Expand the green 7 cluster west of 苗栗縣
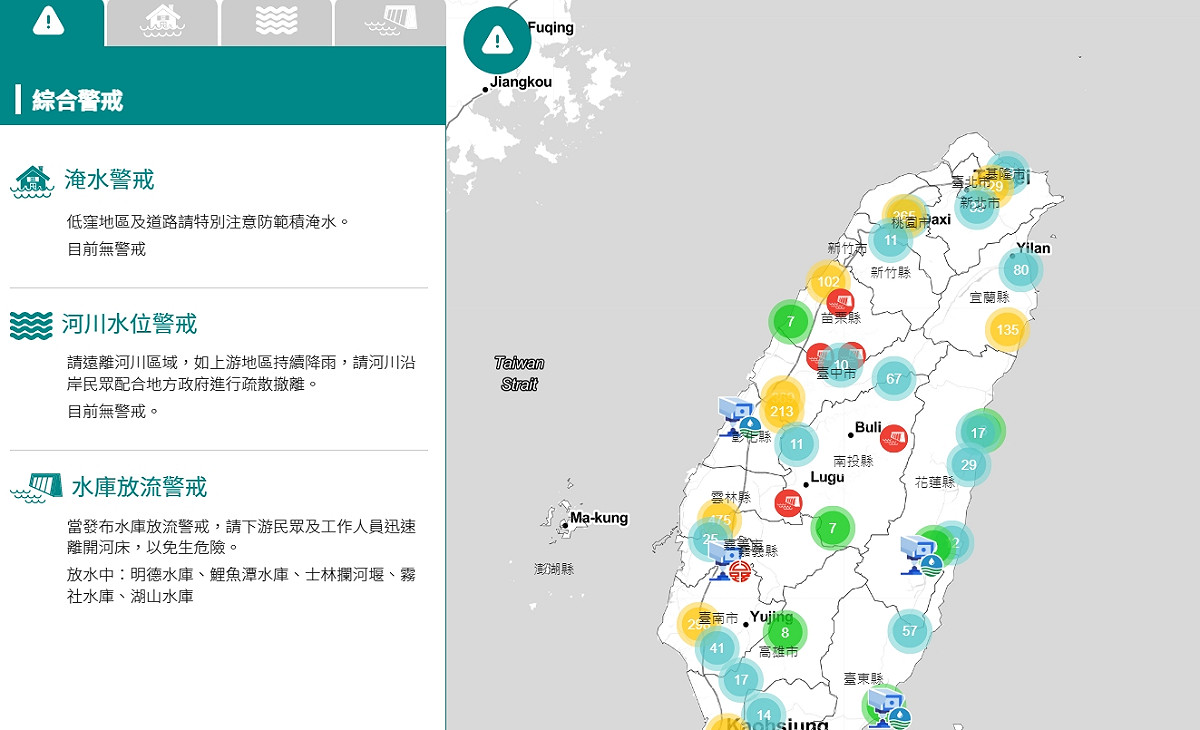Viewport: 1200px width, 730px height. 790,322
